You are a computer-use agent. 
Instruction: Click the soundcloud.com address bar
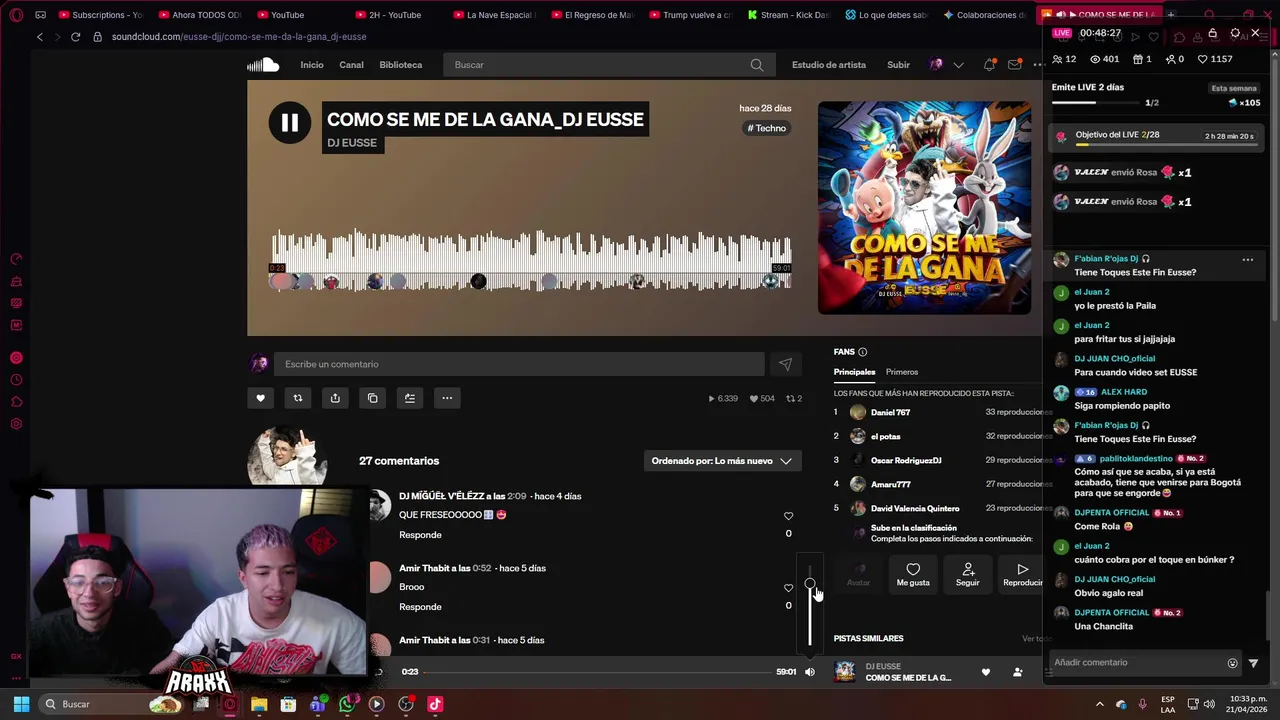pos(239,37)
